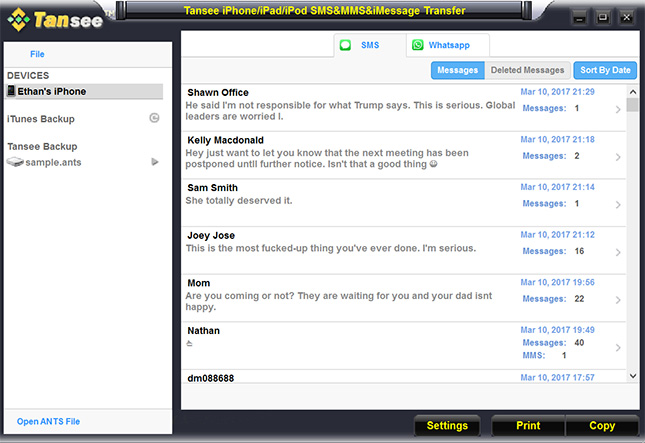Close the Tansee window
This screenshot has height=443, width=645.
point(626,18)
